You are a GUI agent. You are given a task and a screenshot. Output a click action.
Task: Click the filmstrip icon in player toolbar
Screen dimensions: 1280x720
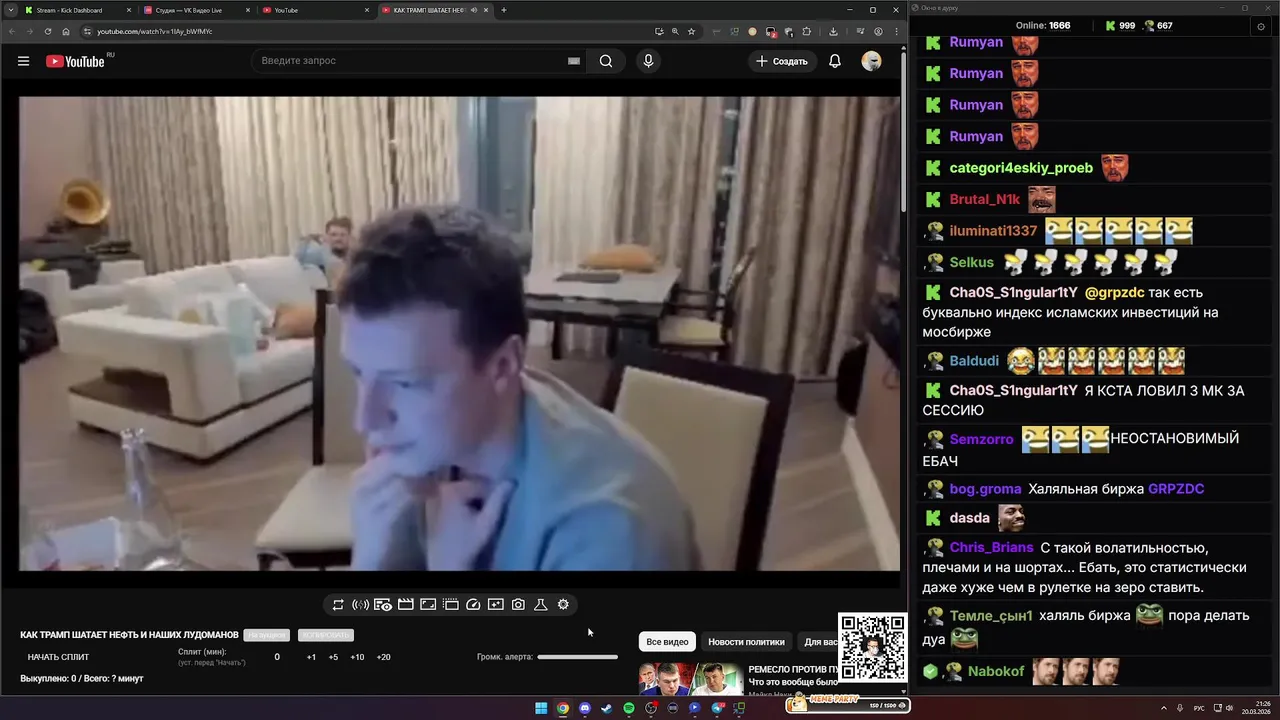(451, 605)
